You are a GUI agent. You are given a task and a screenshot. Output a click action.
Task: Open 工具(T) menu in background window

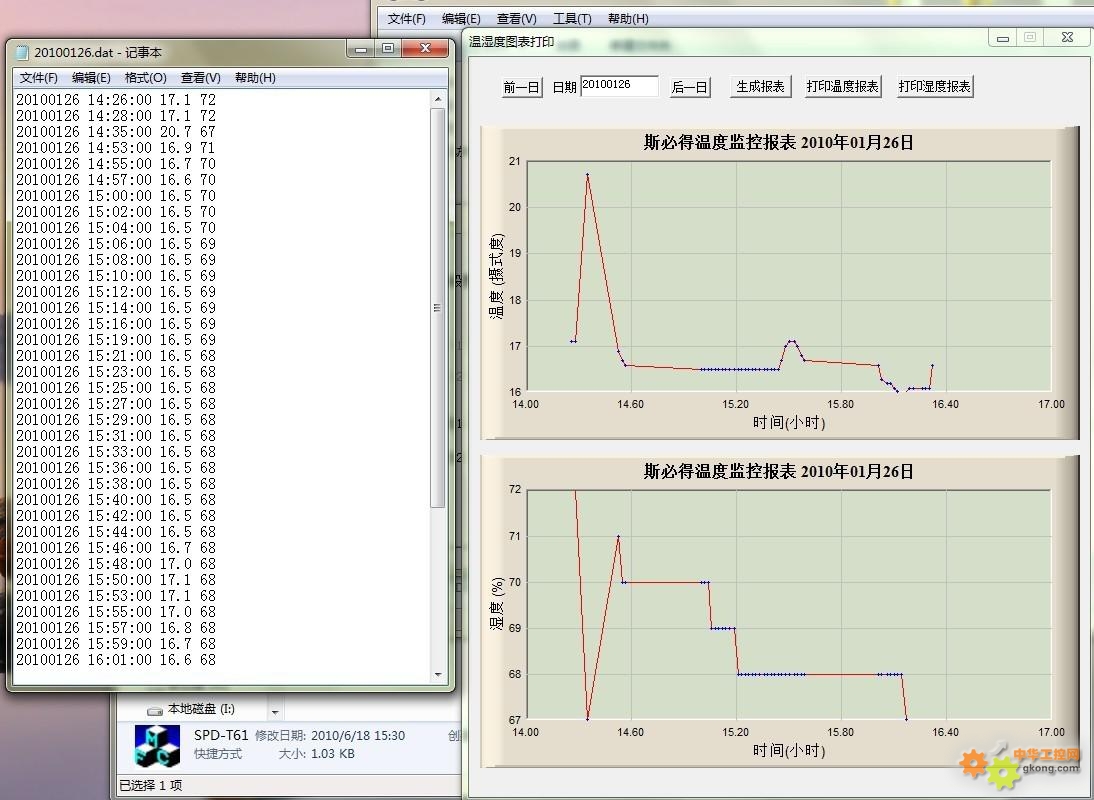571,19
